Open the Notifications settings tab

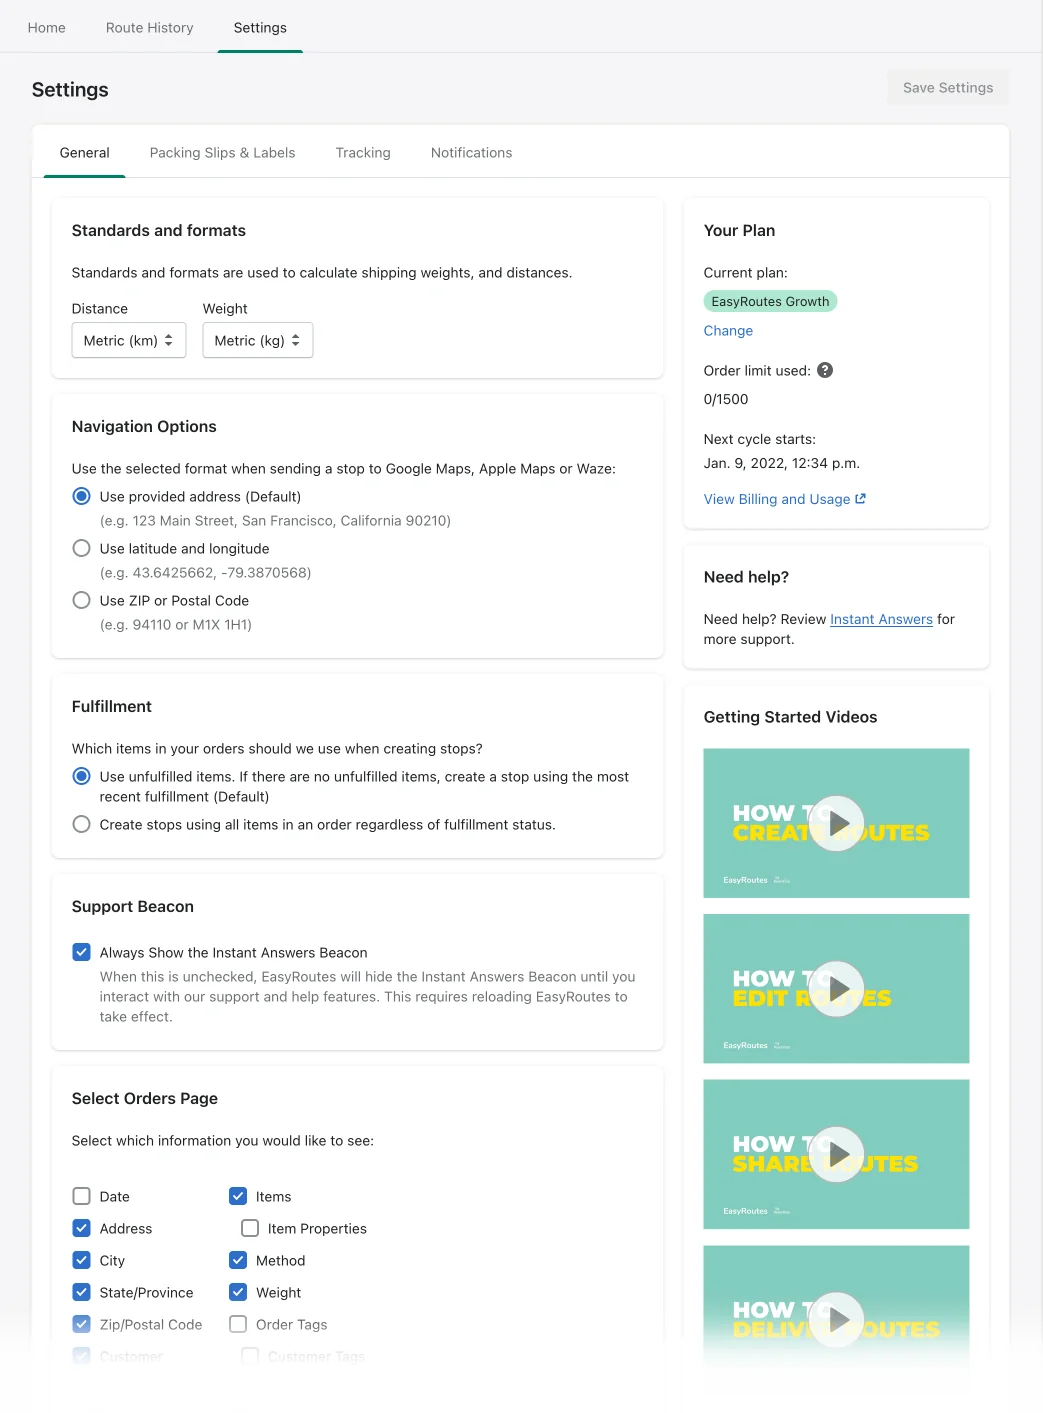472,152
